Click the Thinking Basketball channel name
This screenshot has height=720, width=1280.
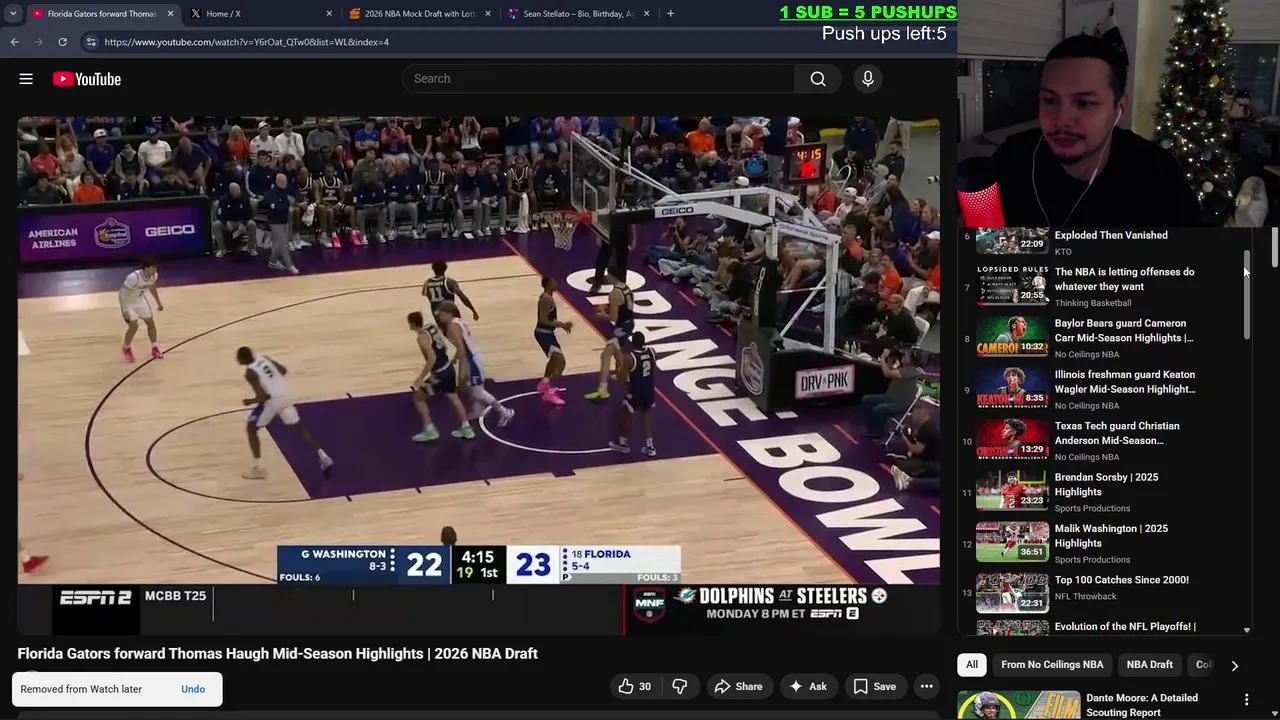tap(1093, 303)
